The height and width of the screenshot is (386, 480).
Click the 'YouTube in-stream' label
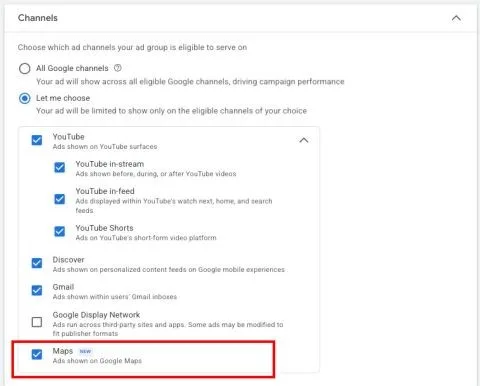(x=110, y=164)
